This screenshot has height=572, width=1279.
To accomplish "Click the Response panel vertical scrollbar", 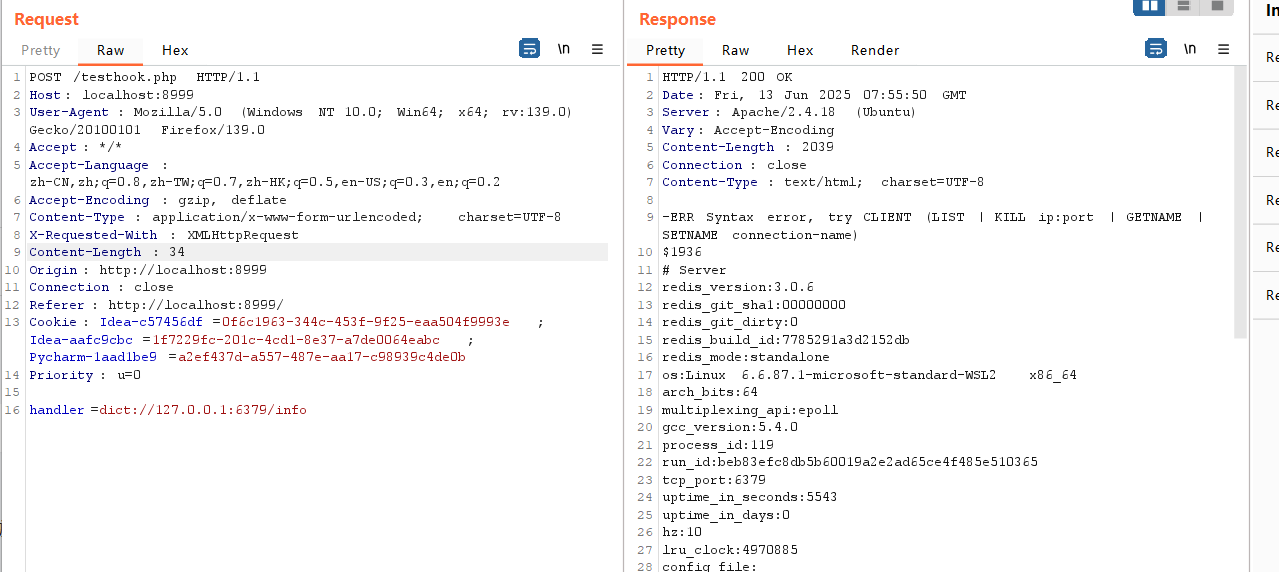I will (1240, 200).
